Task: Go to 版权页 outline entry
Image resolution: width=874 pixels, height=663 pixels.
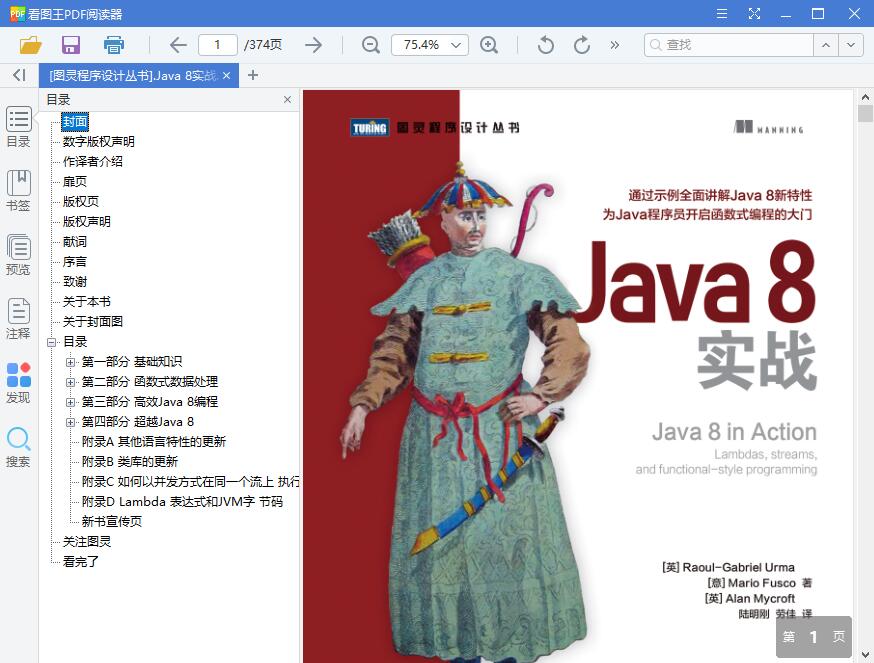Action: coord(81,202)
